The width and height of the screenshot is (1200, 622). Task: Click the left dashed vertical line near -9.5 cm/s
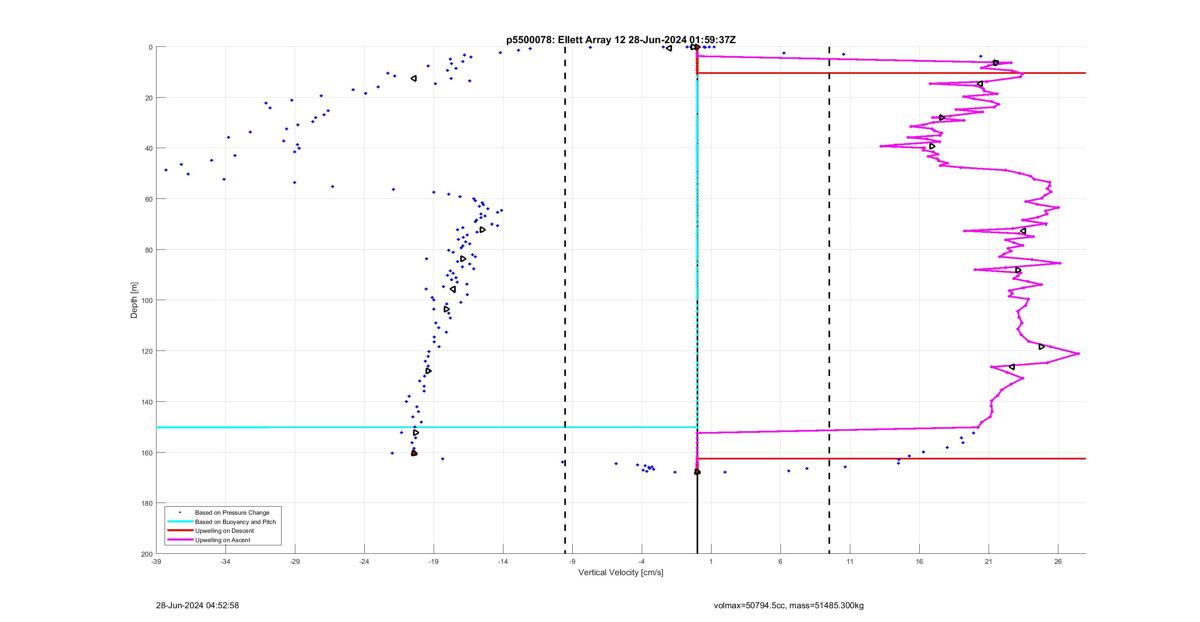[x=565, y=300]
